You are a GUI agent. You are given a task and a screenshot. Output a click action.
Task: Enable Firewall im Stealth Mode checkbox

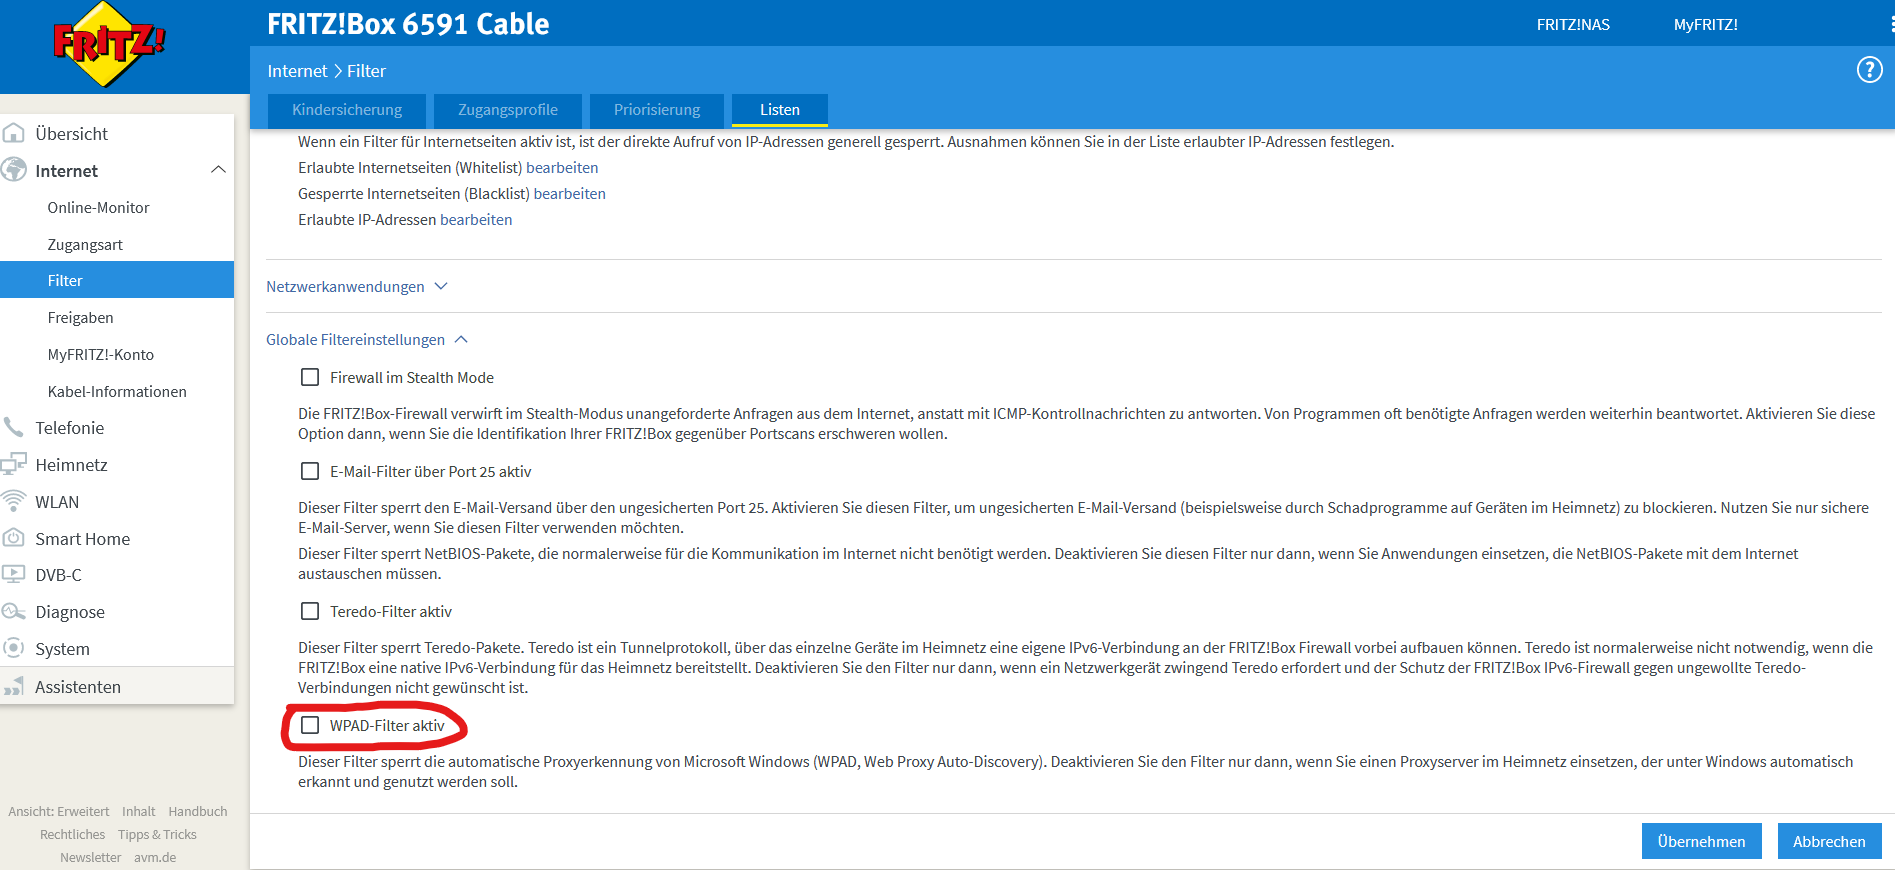coord(310,377)
